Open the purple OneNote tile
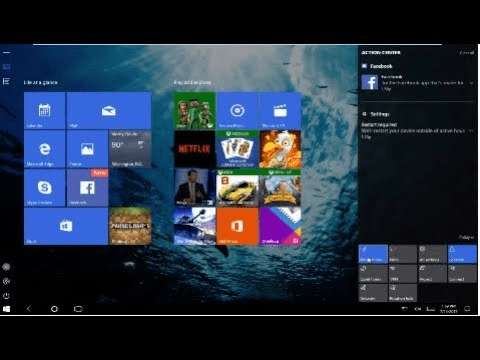This screenshot has height=360, width=480. pyautogui.click(x=280, y=226)
